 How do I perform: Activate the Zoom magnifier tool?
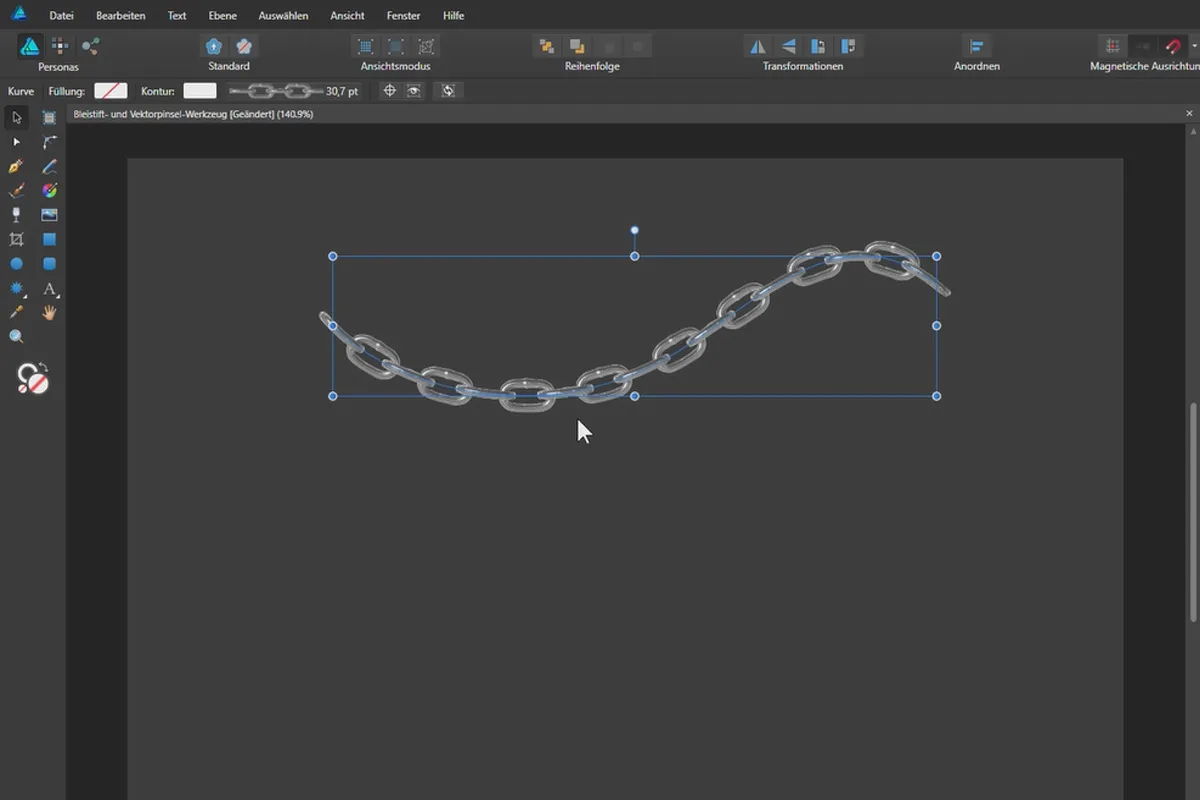(x=16, y=337)
